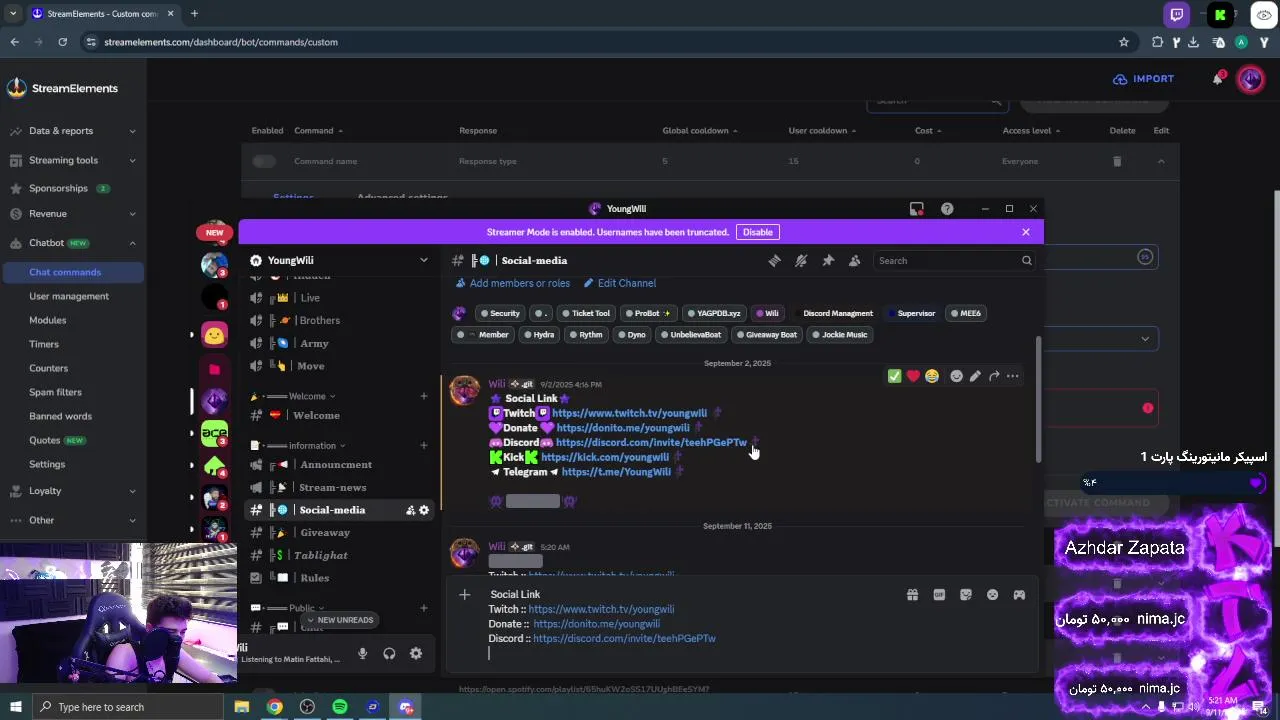
Task: Open Banned words in the sidebar
Action: 60,416
